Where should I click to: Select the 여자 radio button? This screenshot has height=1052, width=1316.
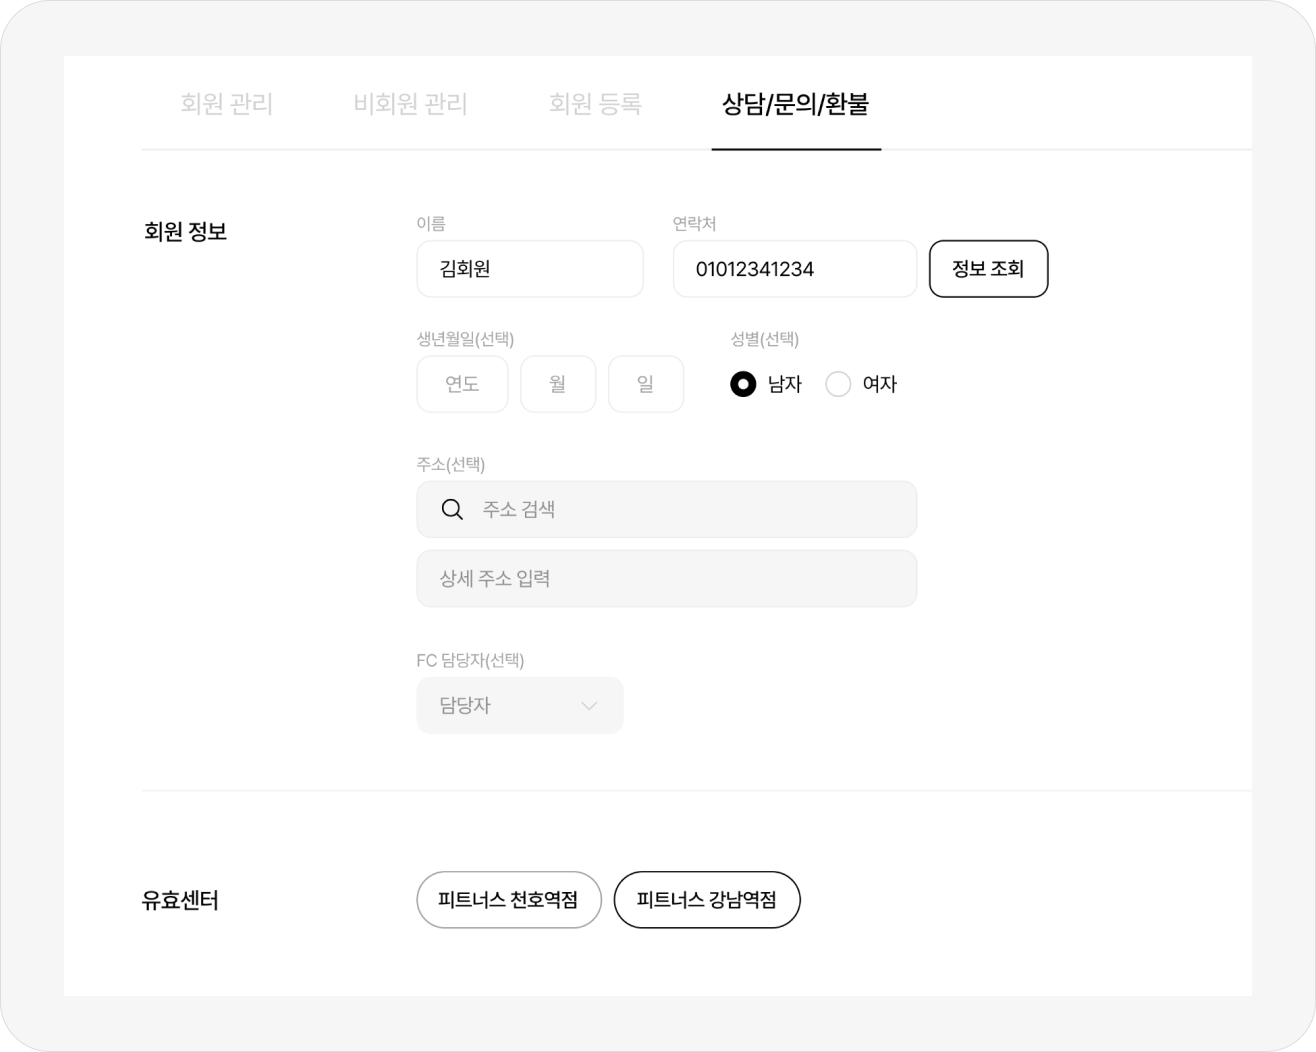838,384
